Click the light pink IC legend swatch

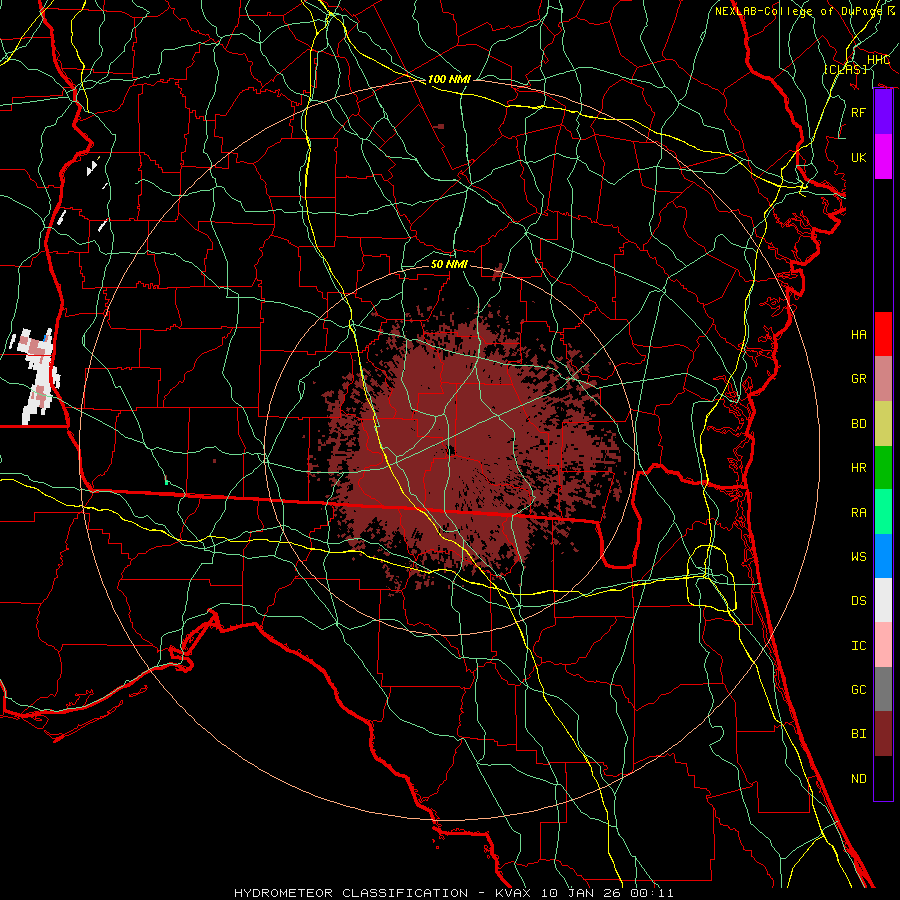click(x=883, y=645)
